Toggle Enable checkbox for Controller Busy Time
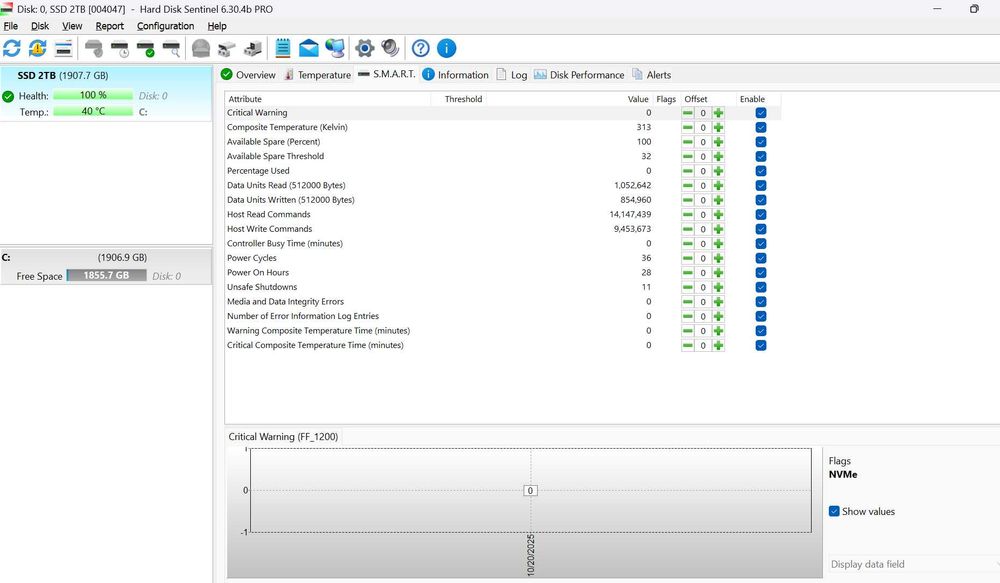 [x=761, y=244]
